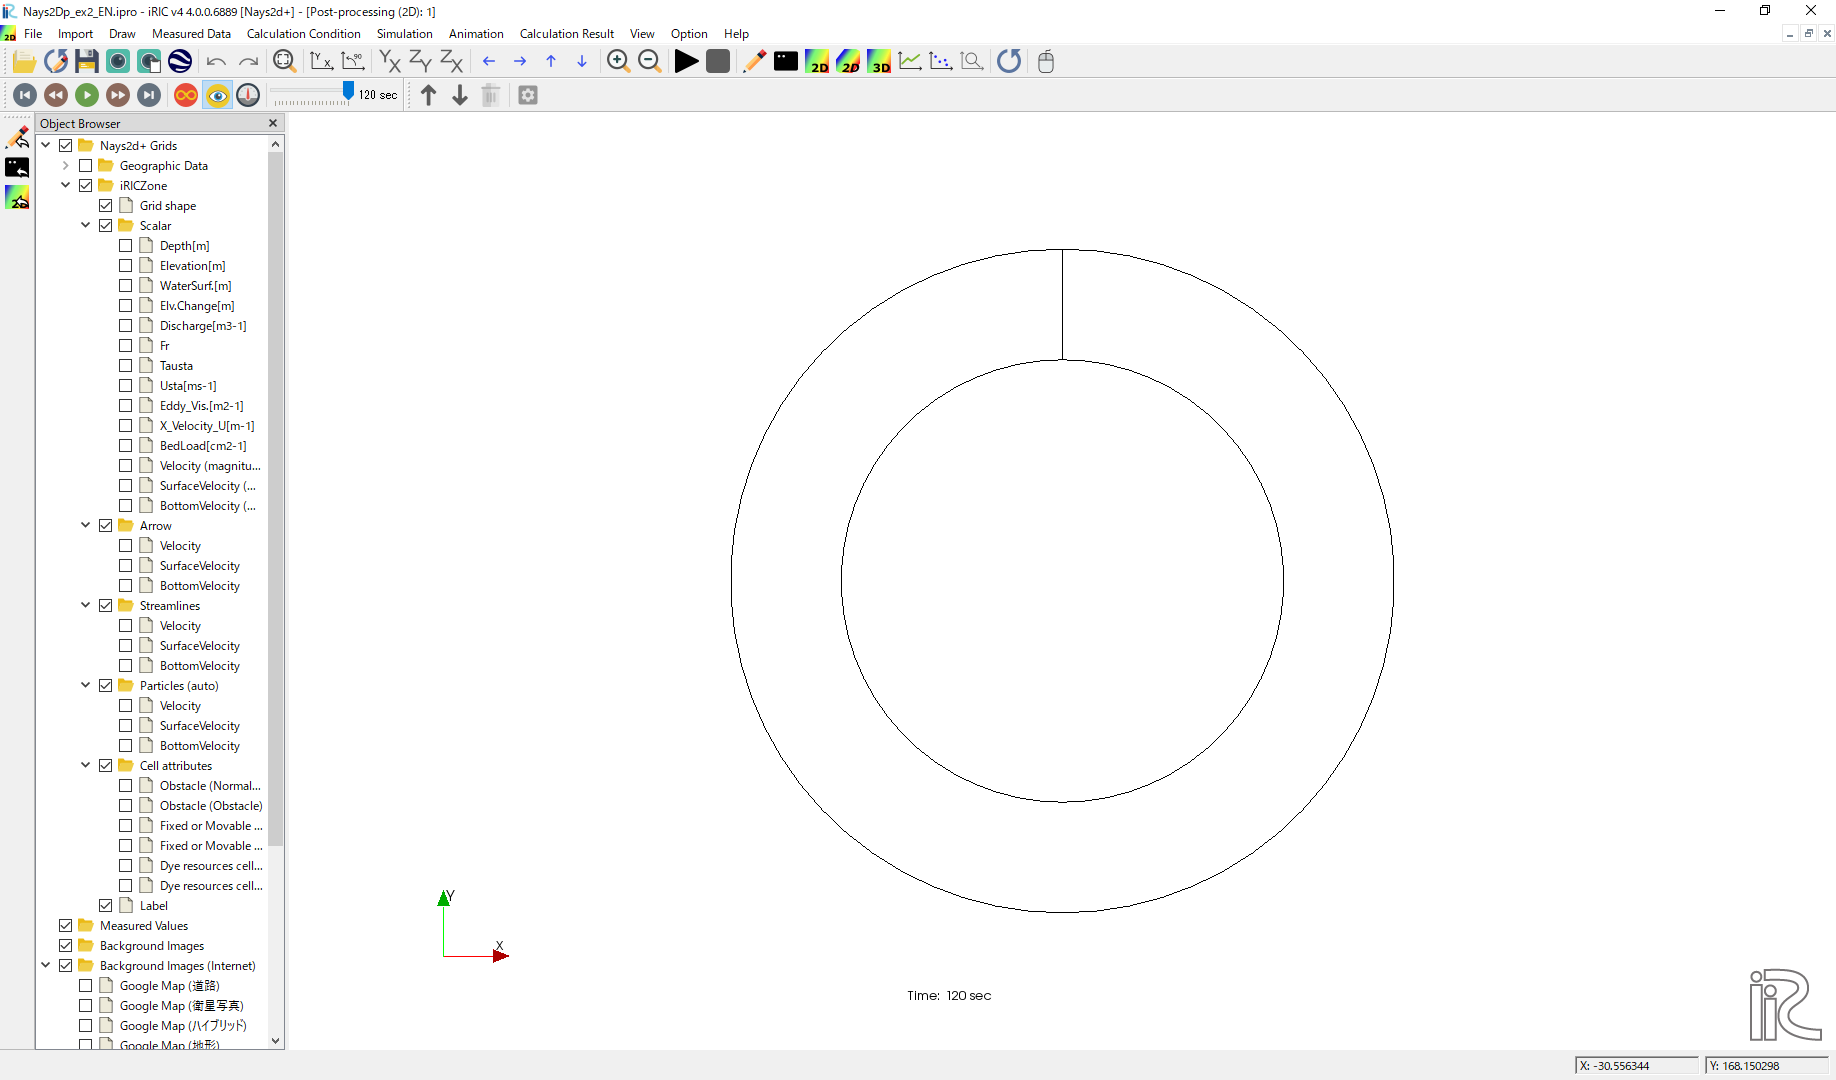Viewport: 1836px width, 1080px height.
Task: Open the pre-processing pencil icon
Action: 755,61
